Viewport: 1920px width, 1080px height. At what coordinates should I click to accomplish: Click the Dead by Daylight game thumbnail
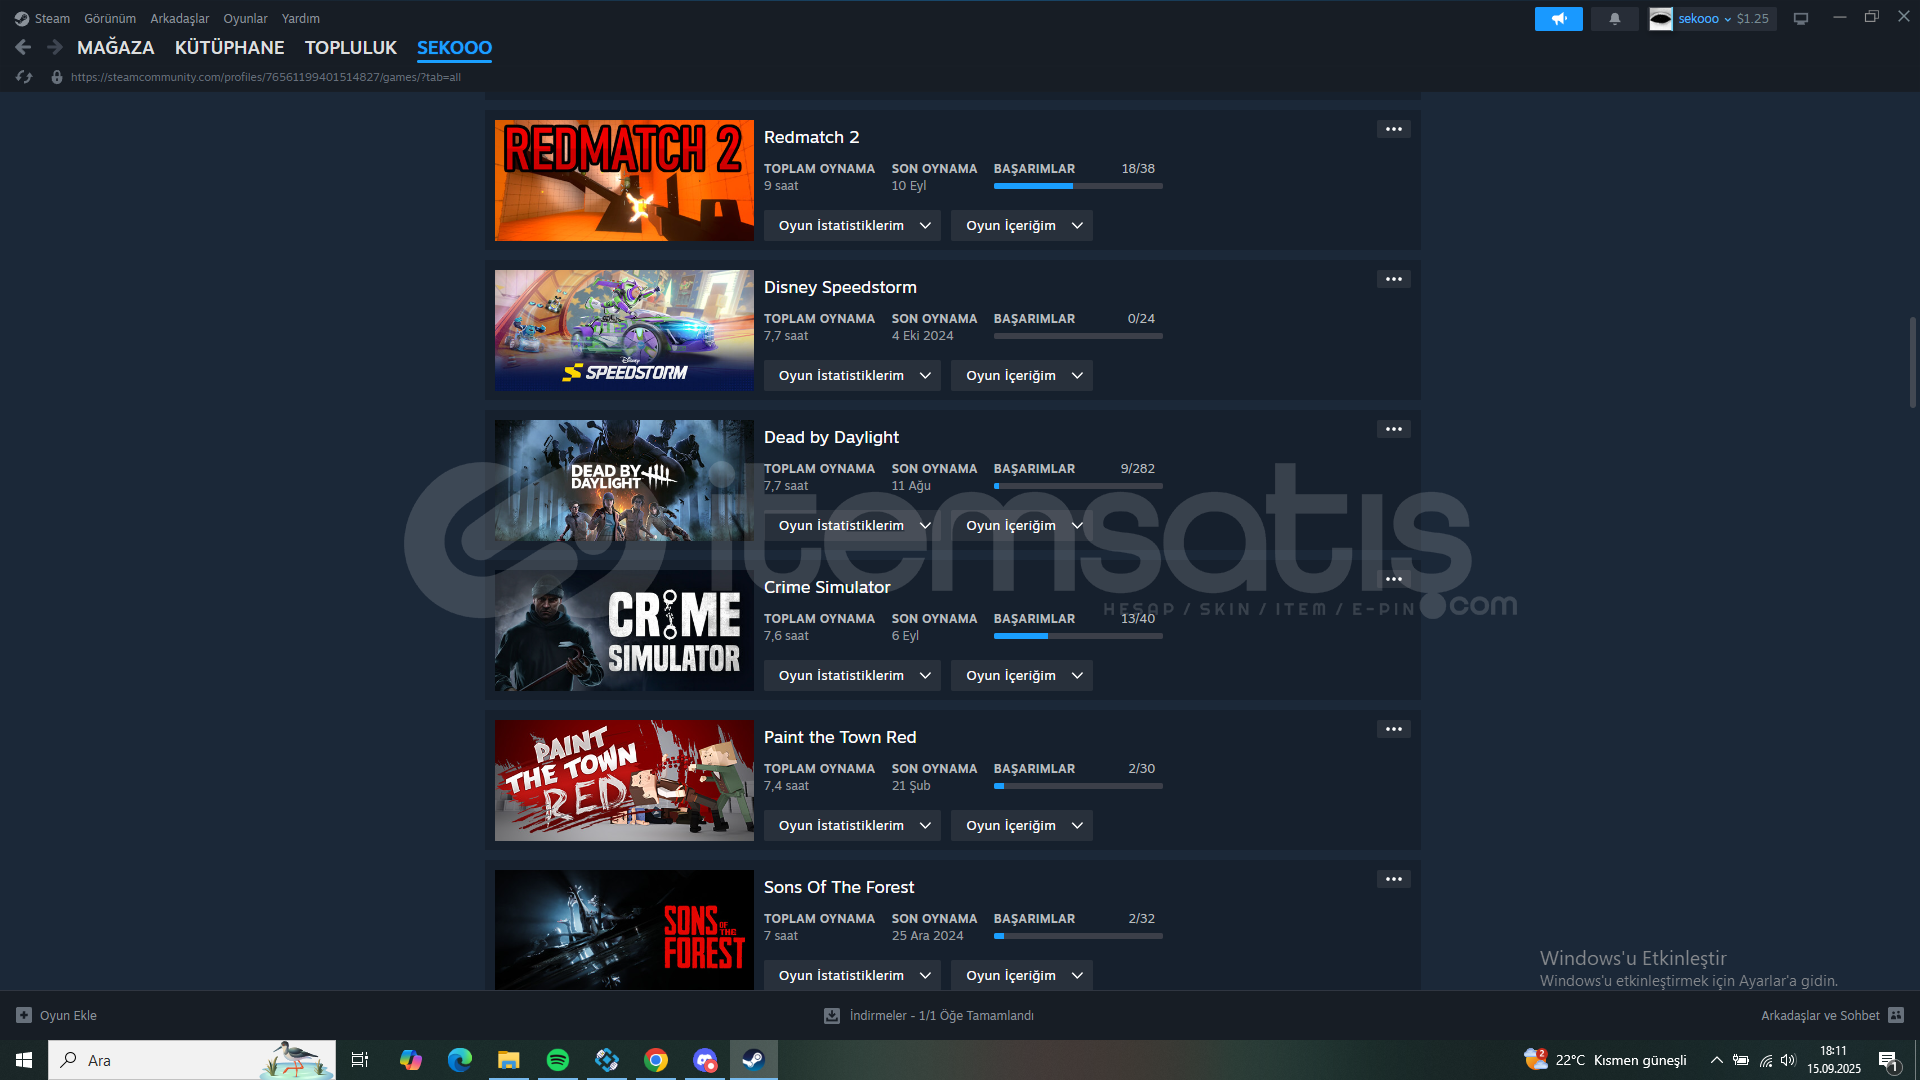624,480
